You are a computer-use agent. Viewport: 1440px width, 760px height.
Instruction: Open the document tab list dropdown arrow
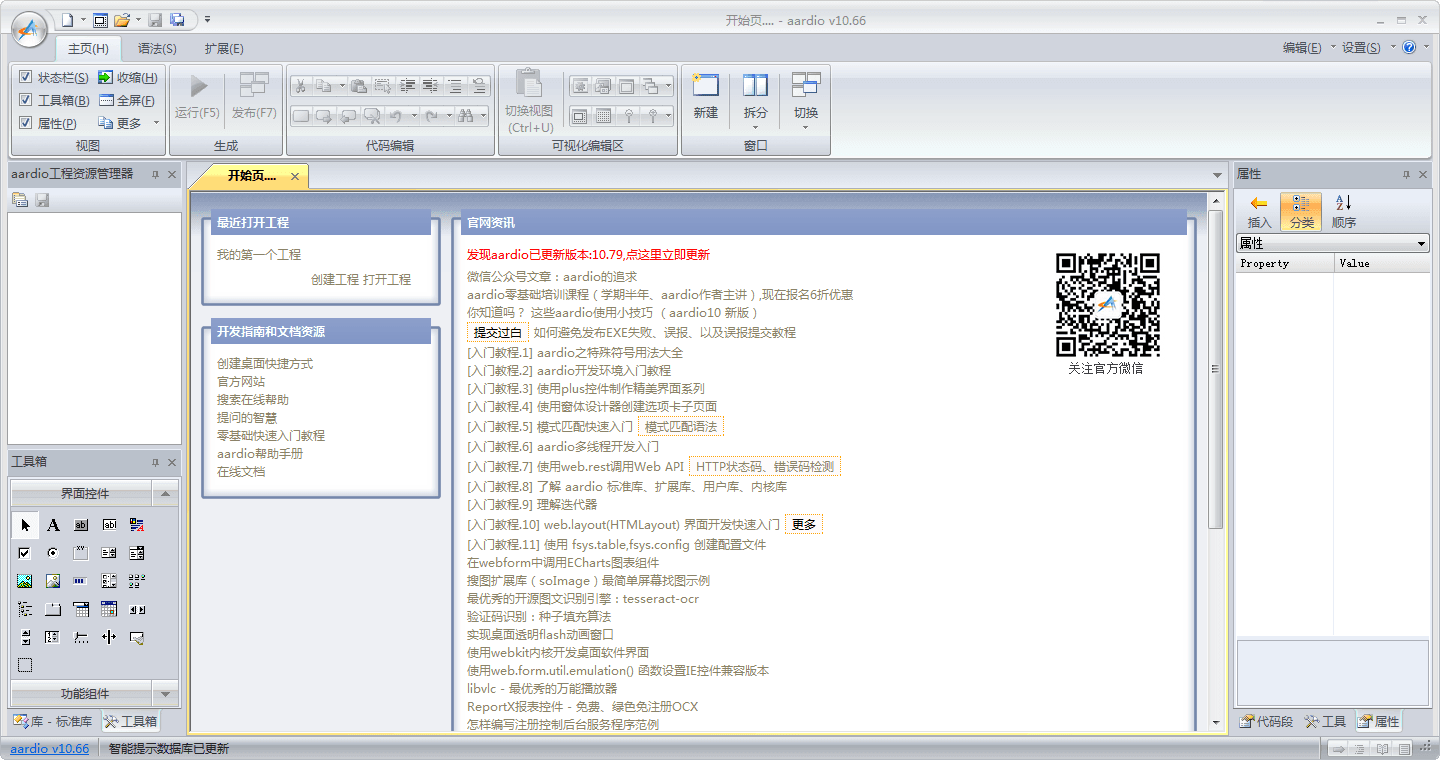pos(1217,176)
